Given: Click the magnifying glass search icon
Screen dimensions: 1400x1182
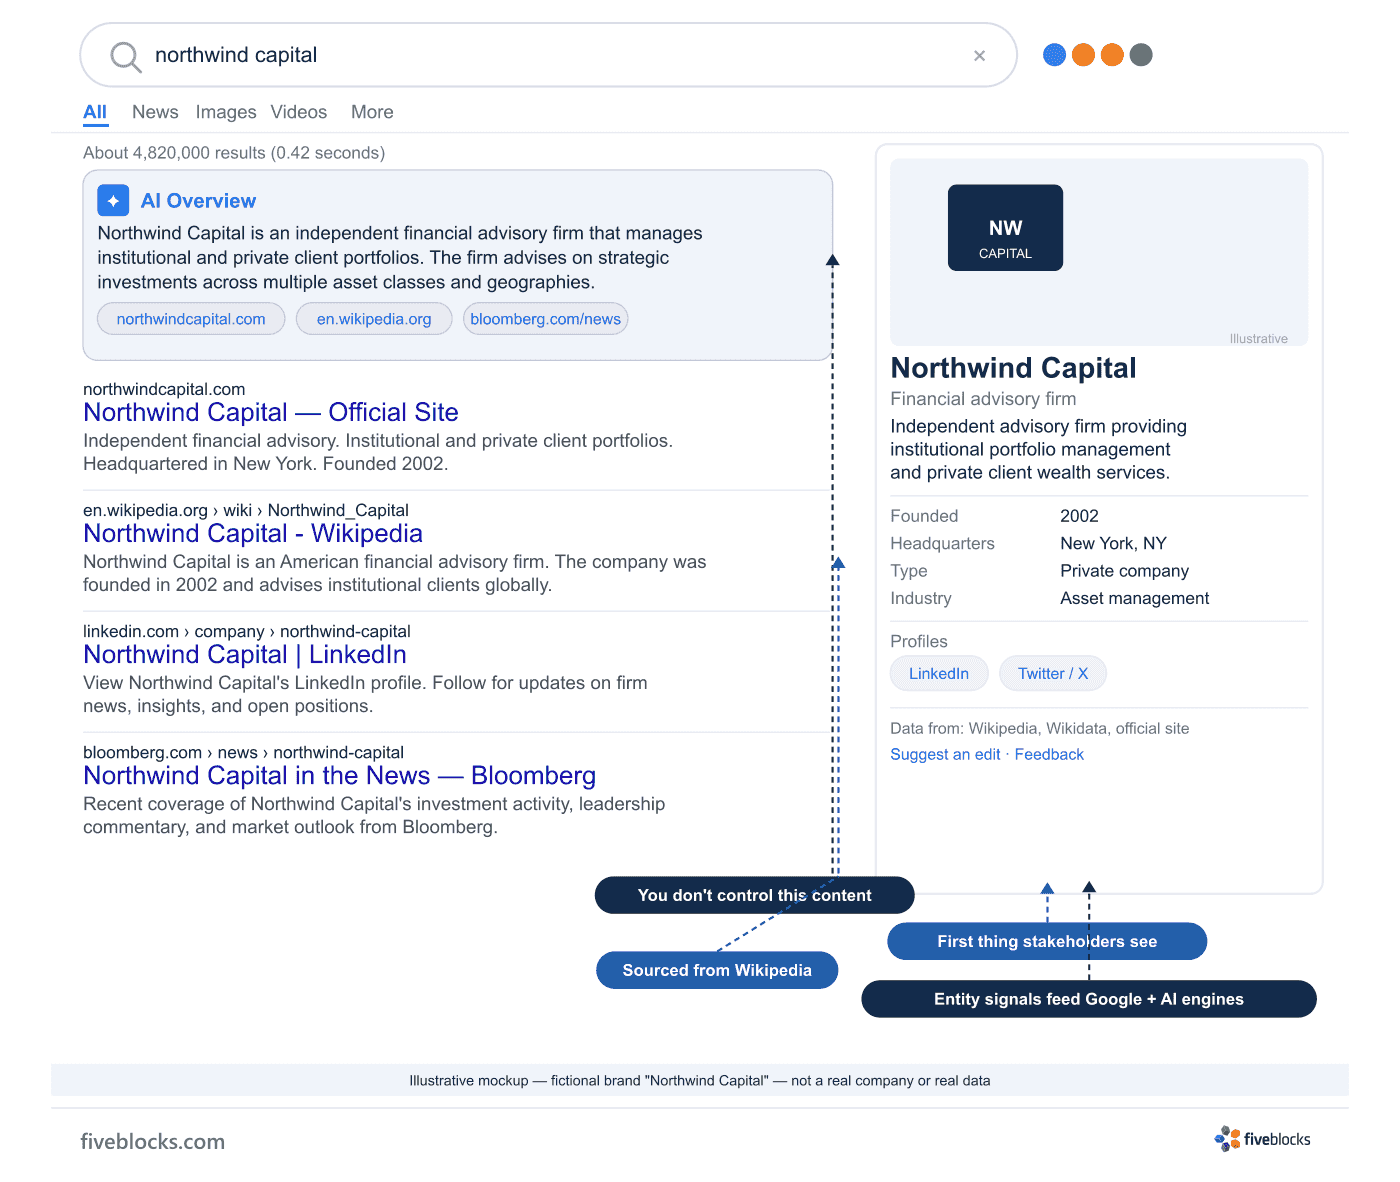Looking at the screenshot, I should (x=126, y=56).
